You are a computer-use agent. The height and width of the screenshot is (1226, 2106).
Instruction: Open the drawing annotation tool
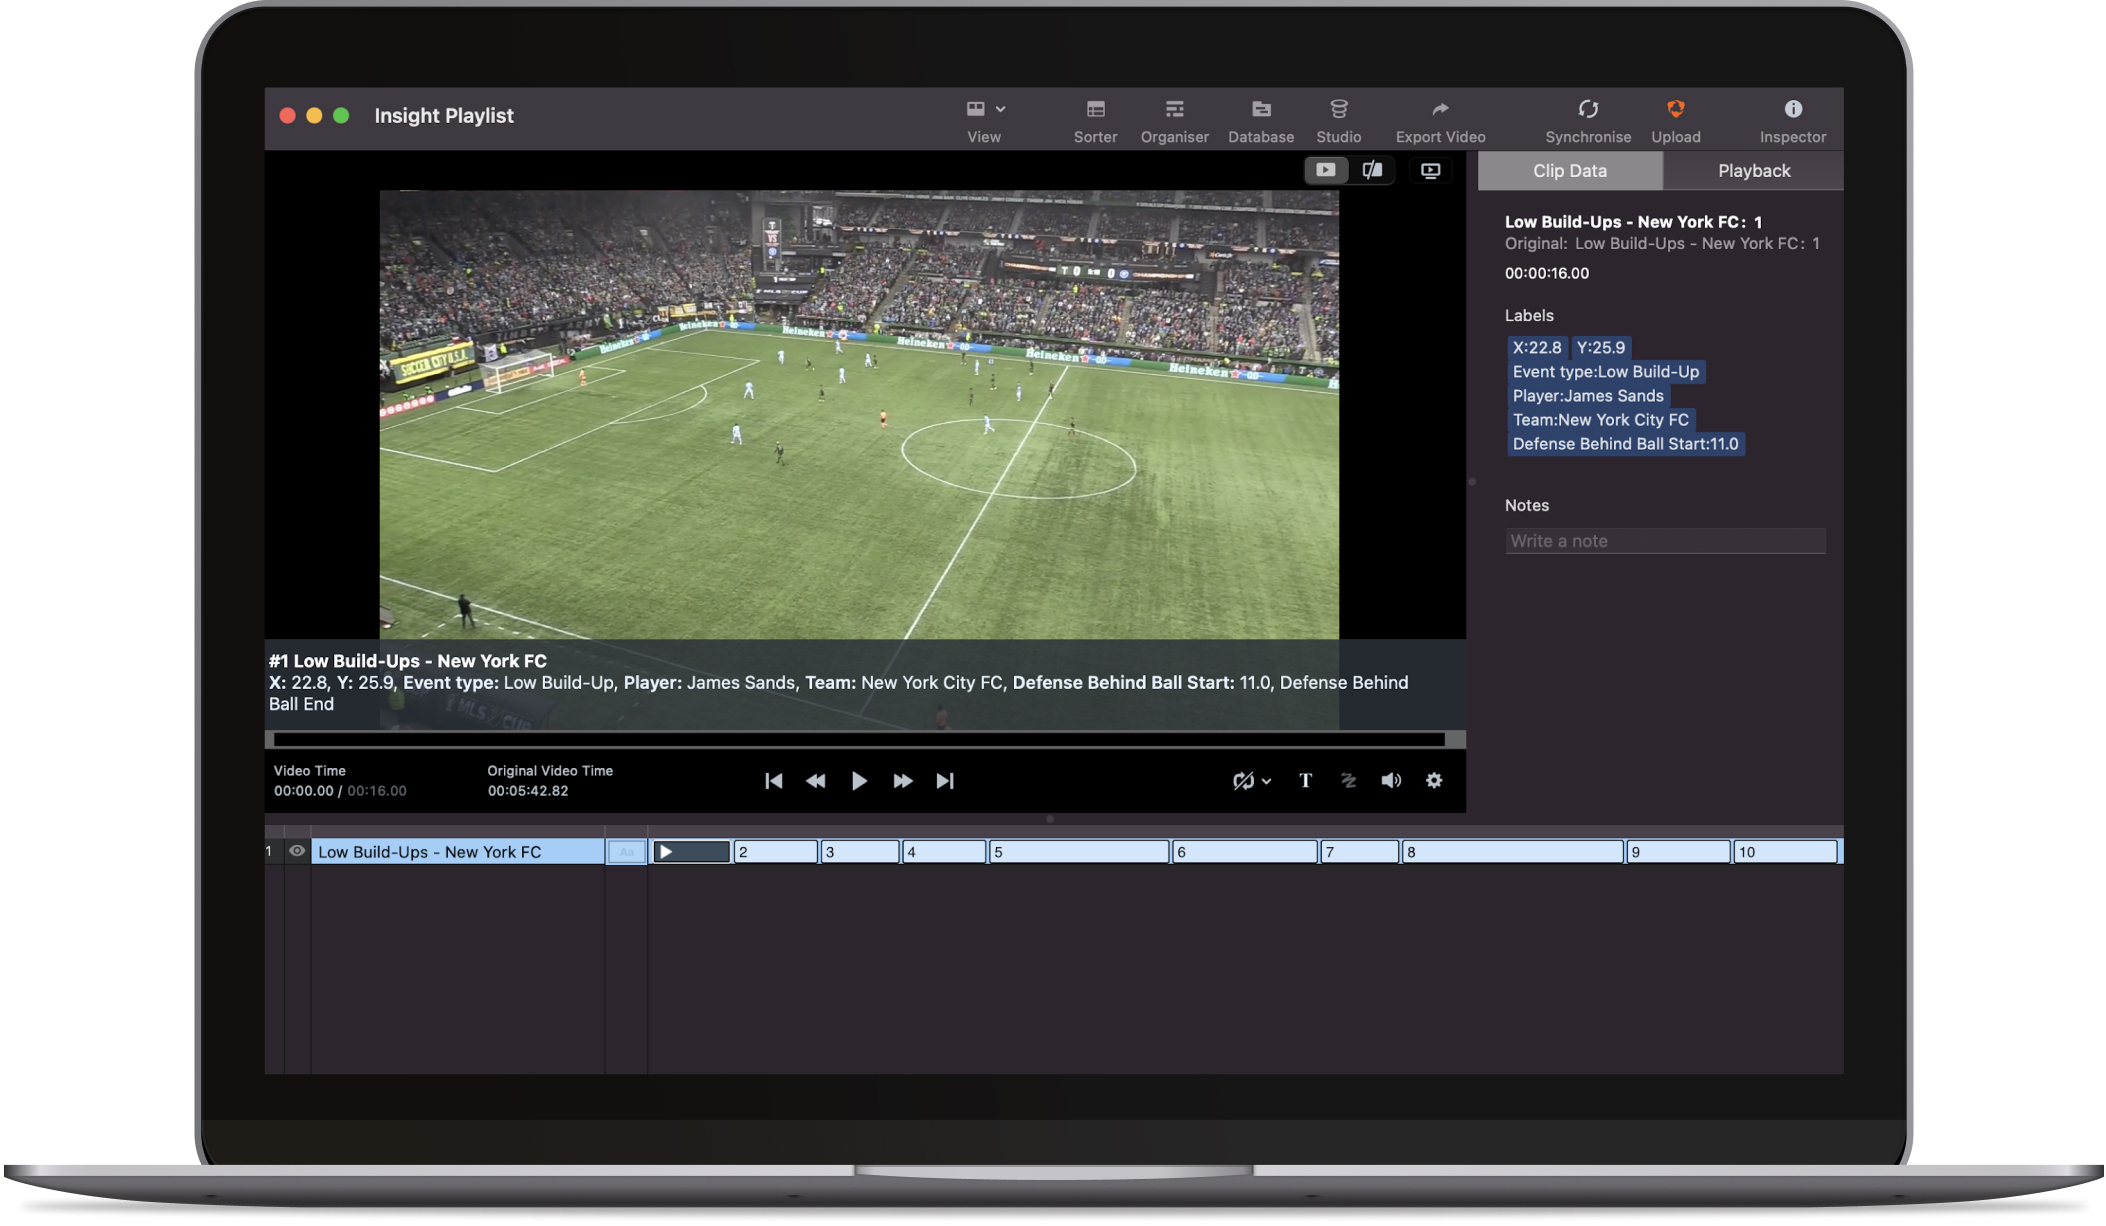click(1348, 781)
